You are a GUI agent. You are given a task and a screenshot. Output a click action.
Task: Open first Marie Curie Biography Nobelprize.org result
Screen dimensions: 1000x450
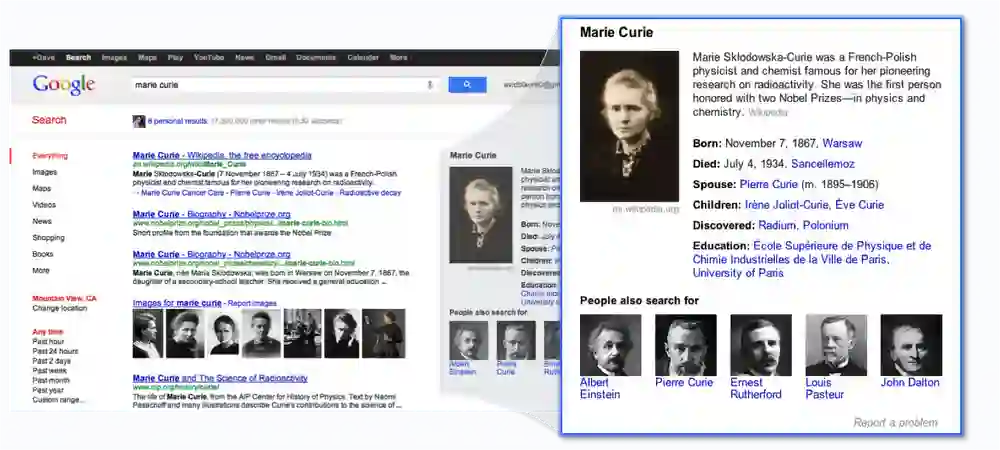212,214
